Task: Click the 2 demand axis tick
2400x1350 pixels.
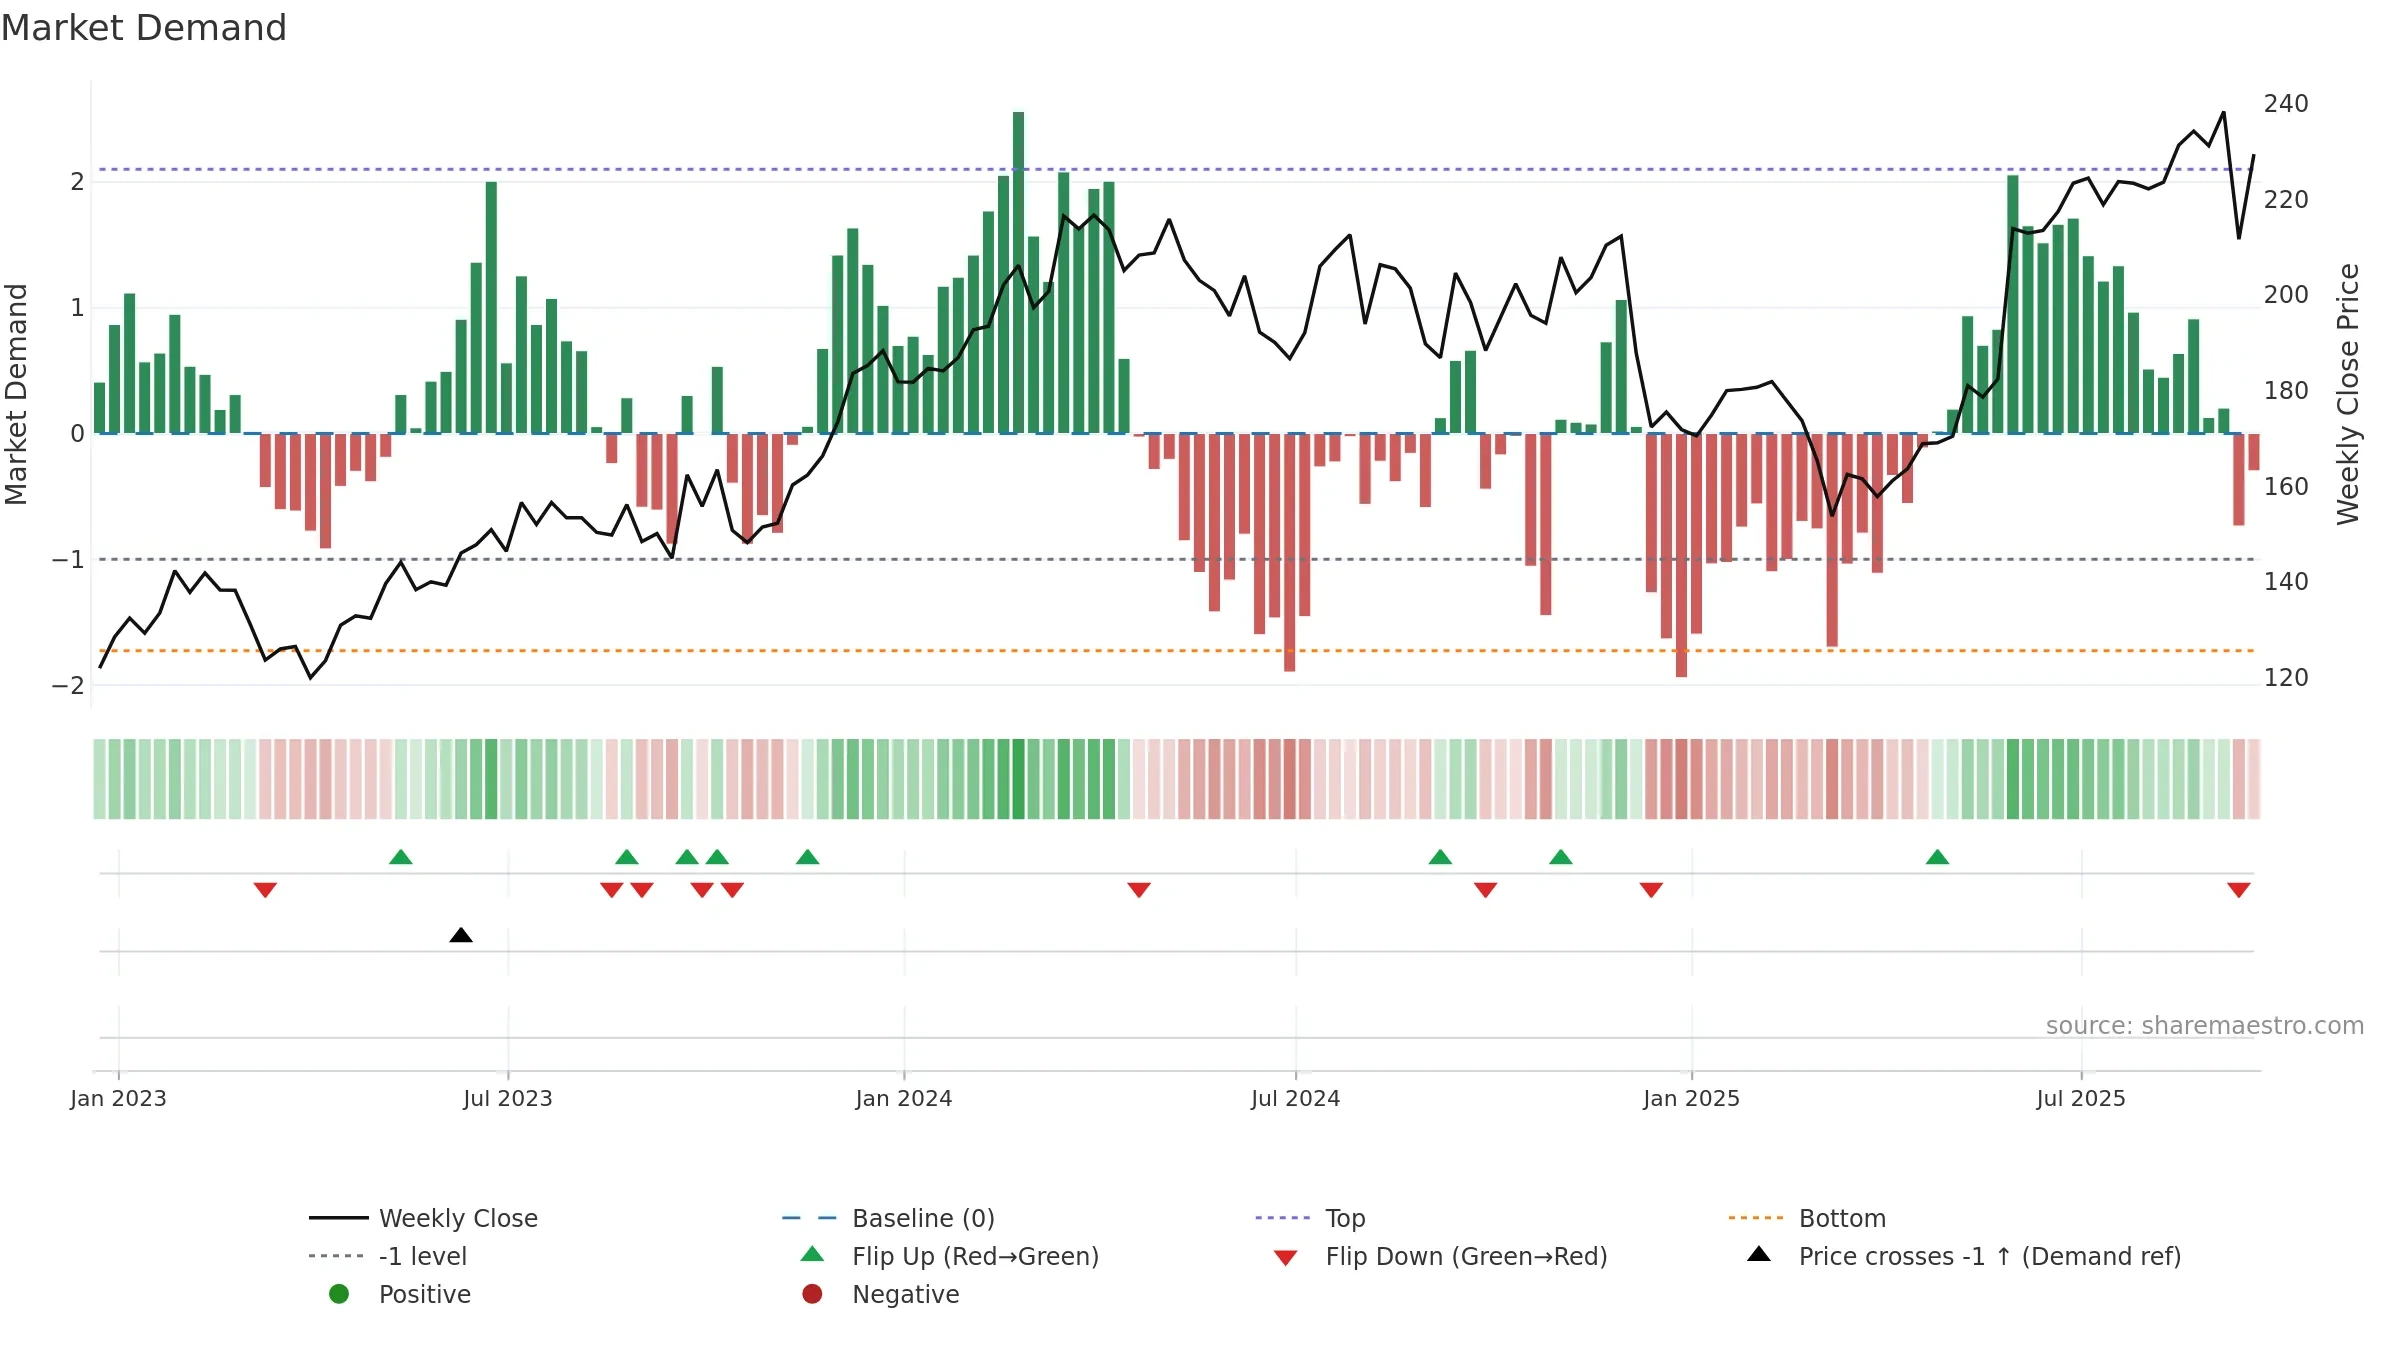Action: (x=77, y=182)
